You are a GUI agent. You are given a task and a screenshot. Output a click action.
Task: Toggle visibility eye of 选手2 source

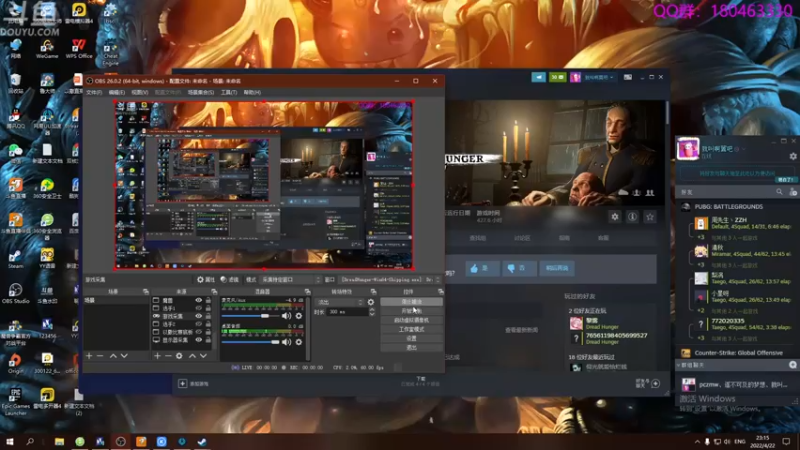pyautogui.click(x=198, y=324)
